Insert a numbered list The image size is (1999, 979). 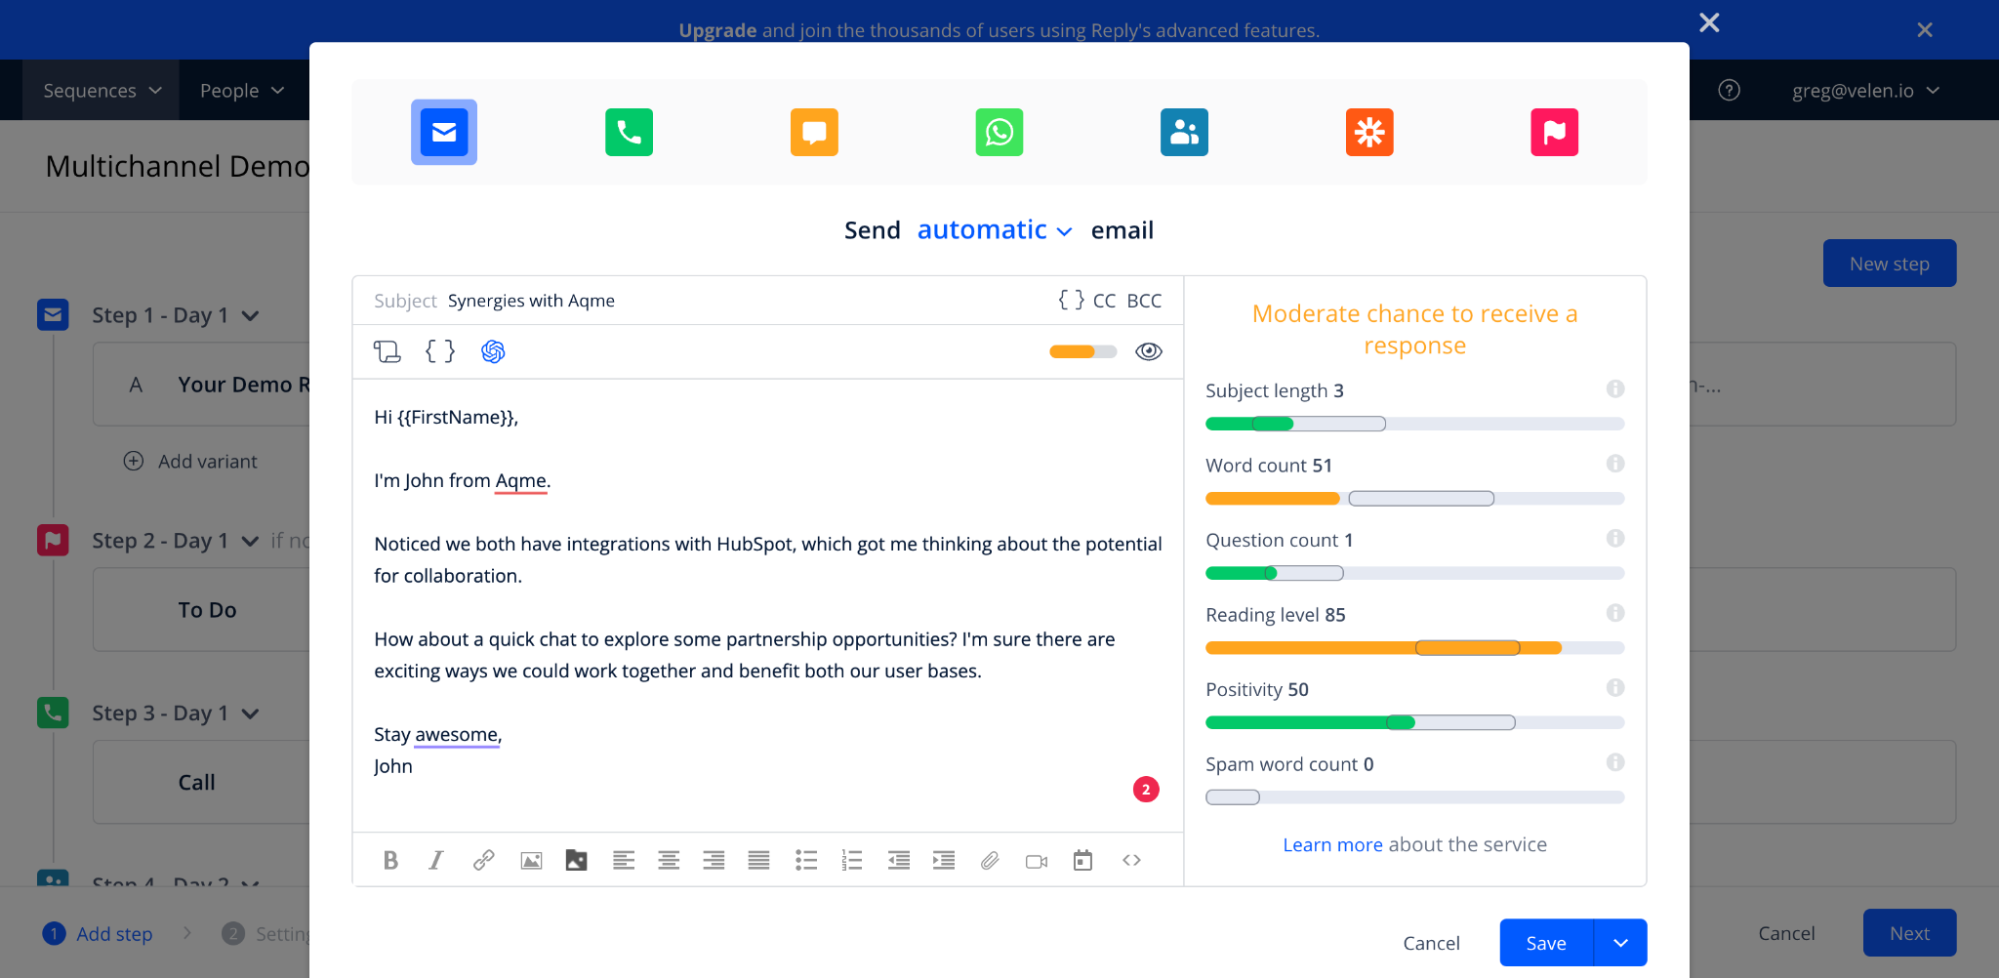(851, 860)
